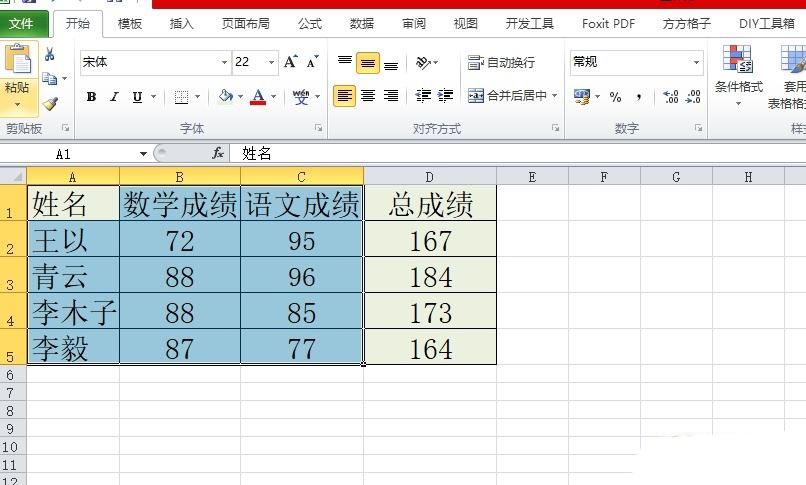Click the accounting number format icon

pos(582,96)
